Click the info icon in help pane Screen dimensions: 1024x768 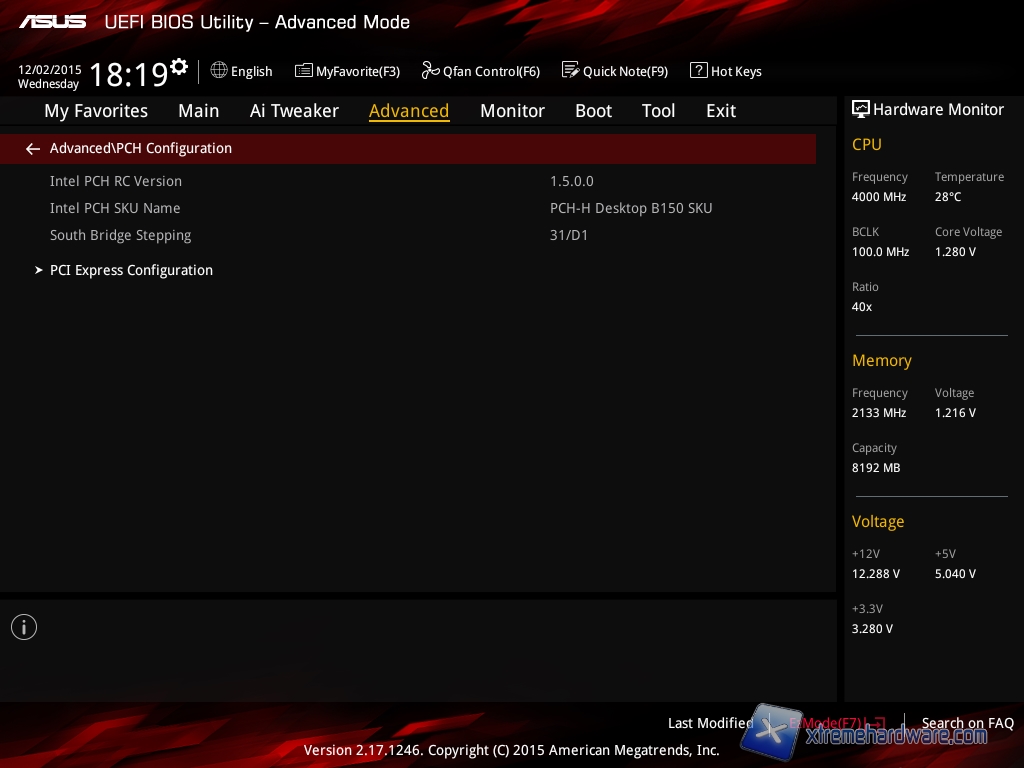point(24,627)
